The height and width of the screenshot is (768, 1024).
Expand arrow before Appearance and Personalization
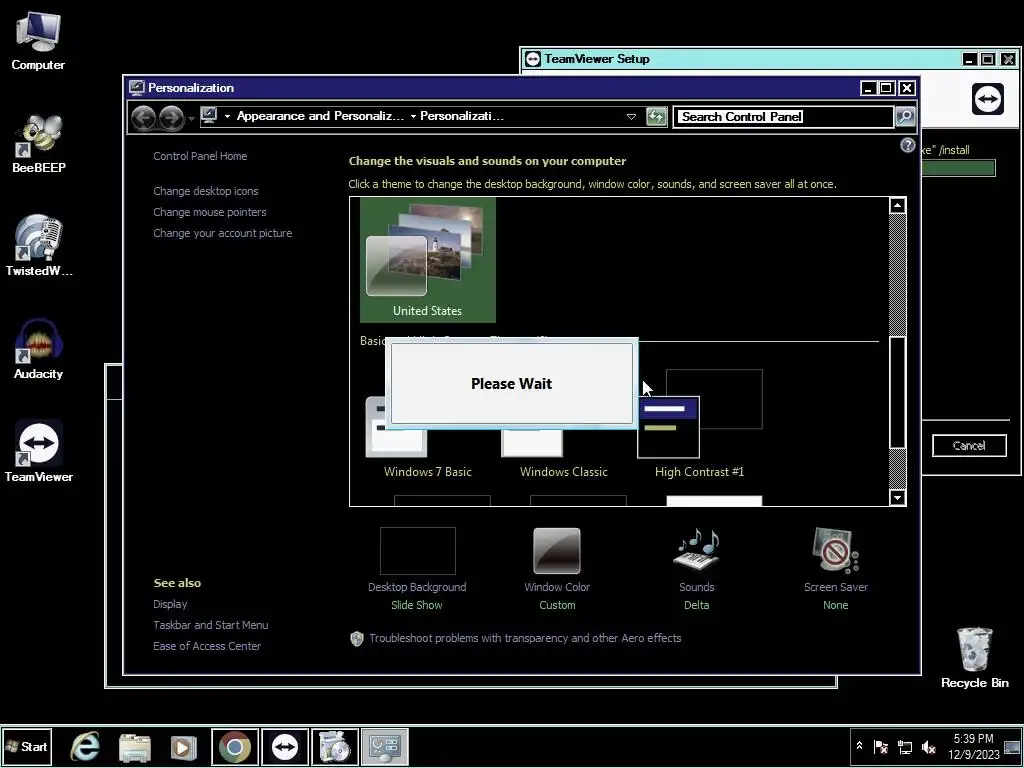pyautogui.click(x=227, y=116)
